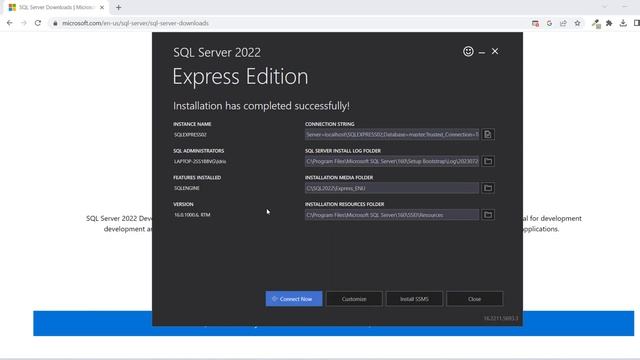Open the Chrome downloads icon
Viewport: 640px width, 360px height.
point(623,23)
